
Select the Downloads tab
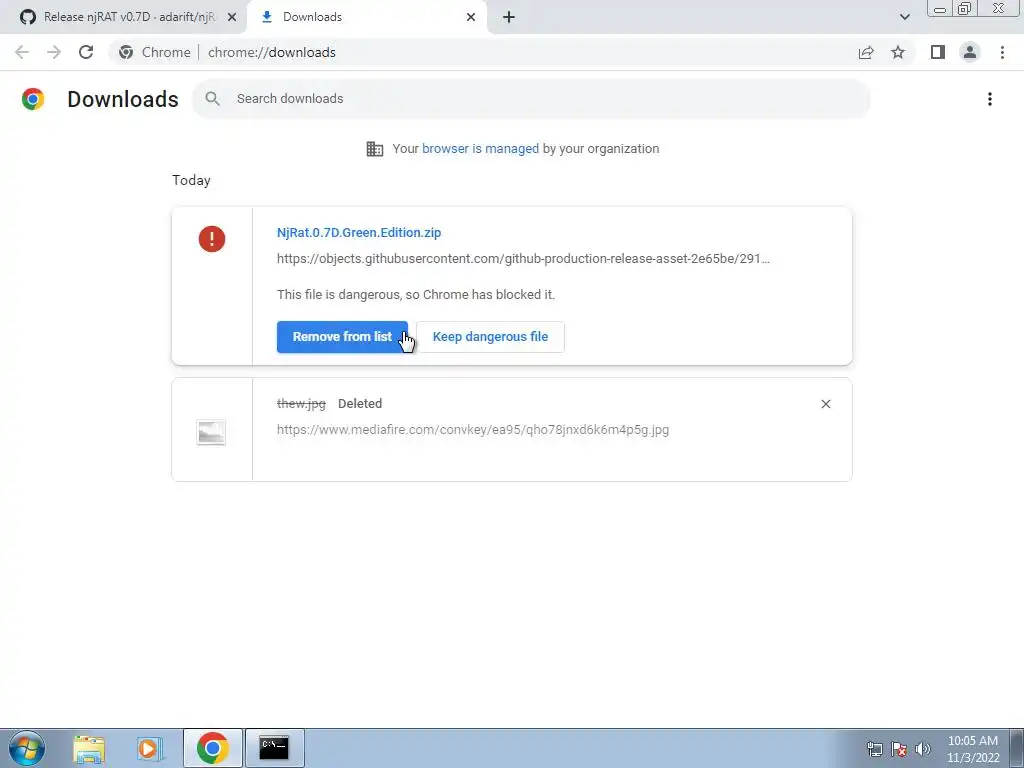(366, 17)
